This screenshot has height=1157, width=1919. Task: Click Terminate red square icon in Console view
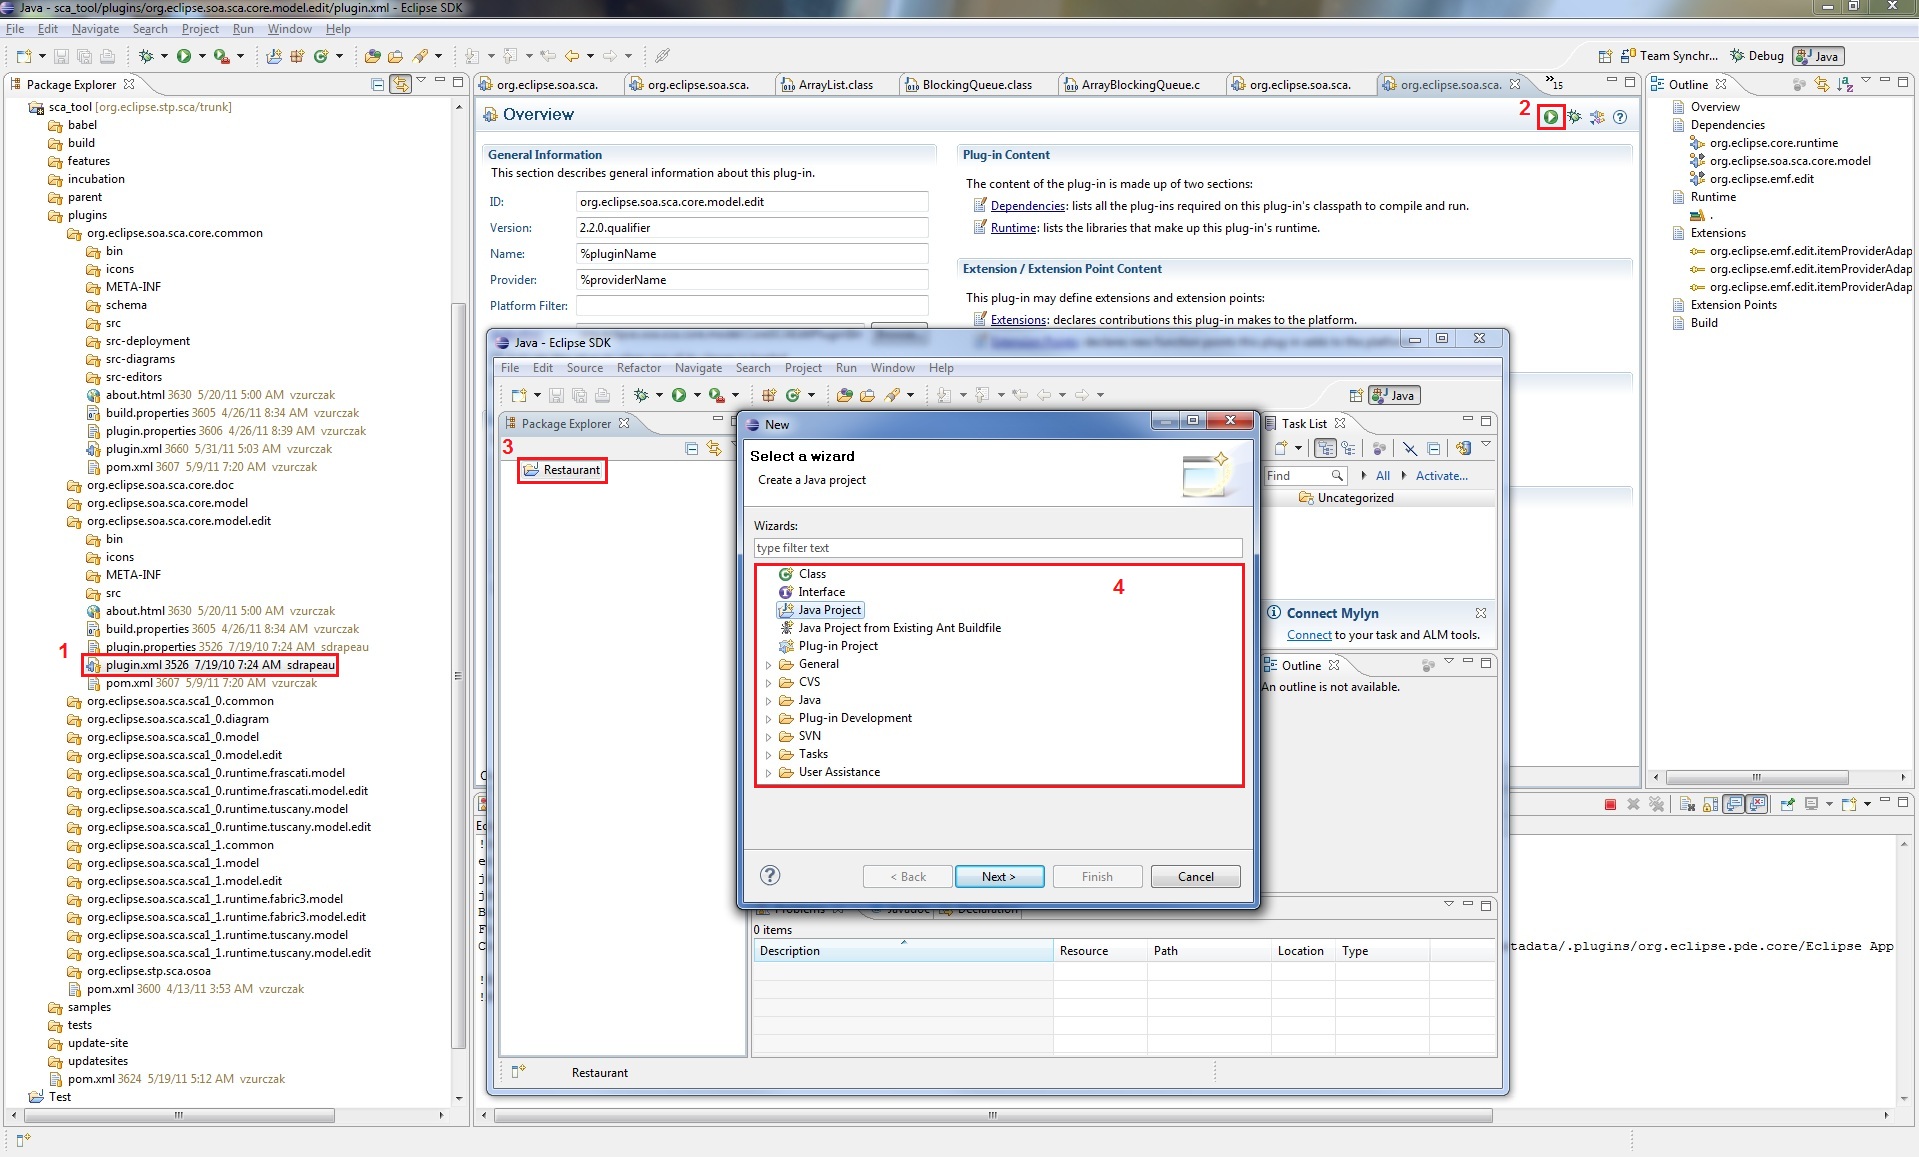pyautogui.click(x=1610, y=804)
